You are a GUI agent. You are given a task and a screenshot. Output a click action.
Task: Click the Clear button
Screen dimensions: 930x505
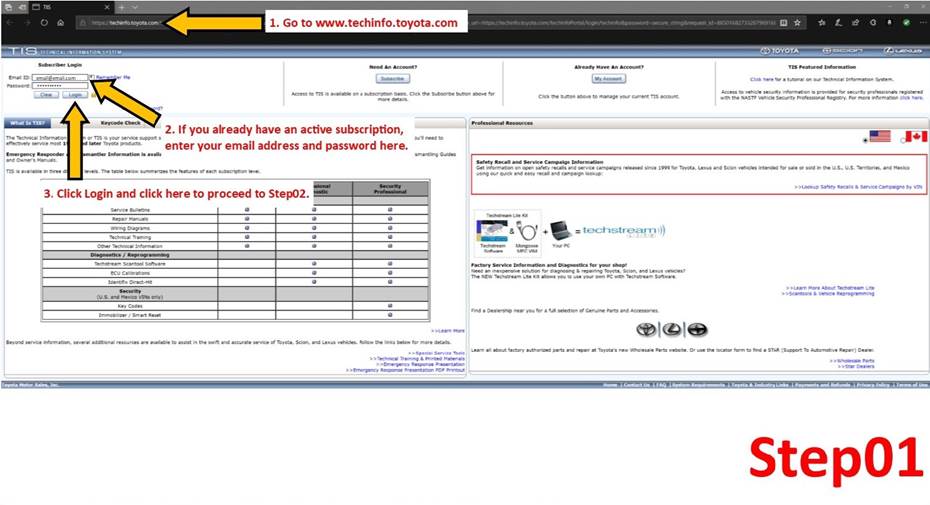point(46,95)
